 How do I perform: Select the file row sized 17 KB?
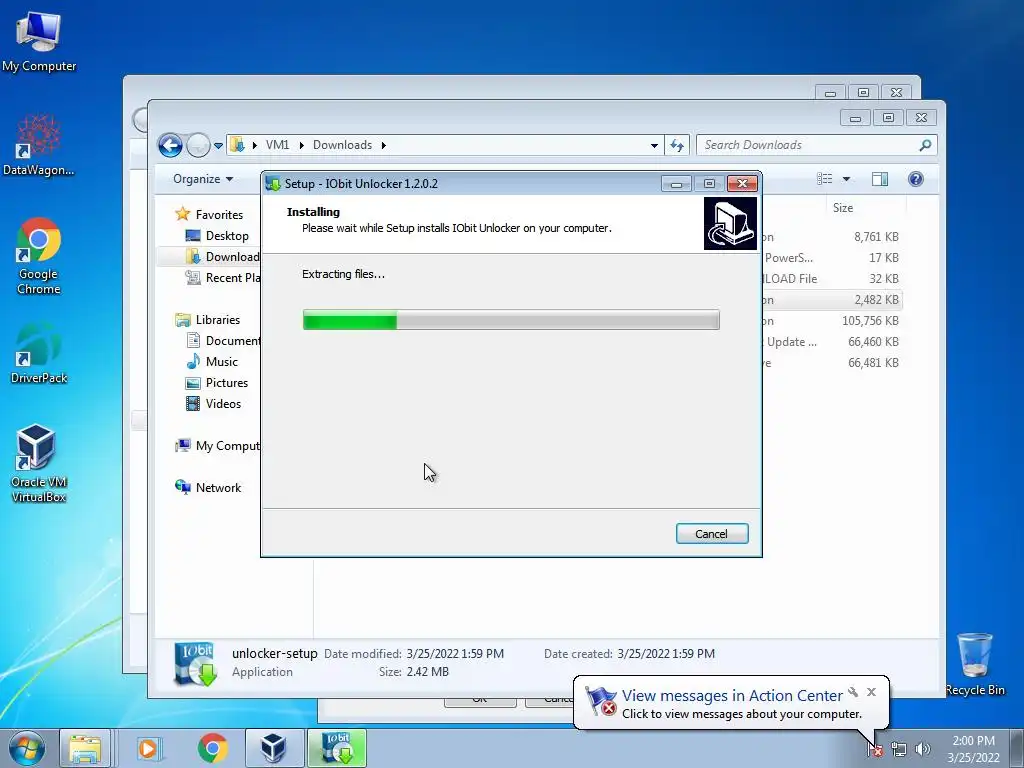click(831, 257)
